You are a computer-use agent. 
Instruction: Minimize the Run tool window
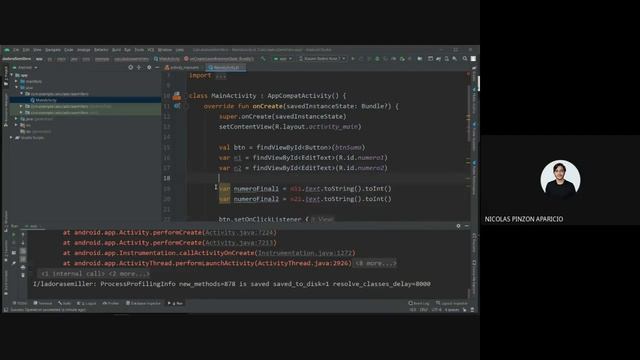coord(467,226)
